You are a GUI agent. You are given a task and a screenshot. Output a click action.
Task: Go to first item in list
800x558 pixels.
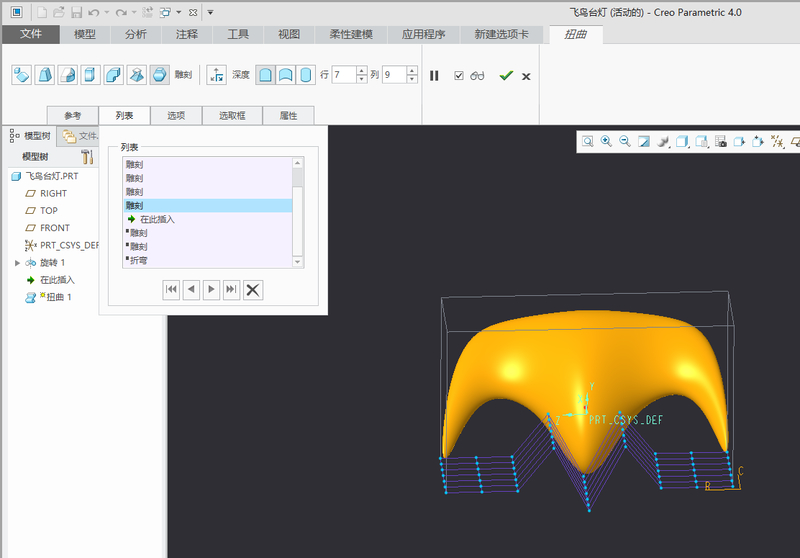(x=171, y=290)
